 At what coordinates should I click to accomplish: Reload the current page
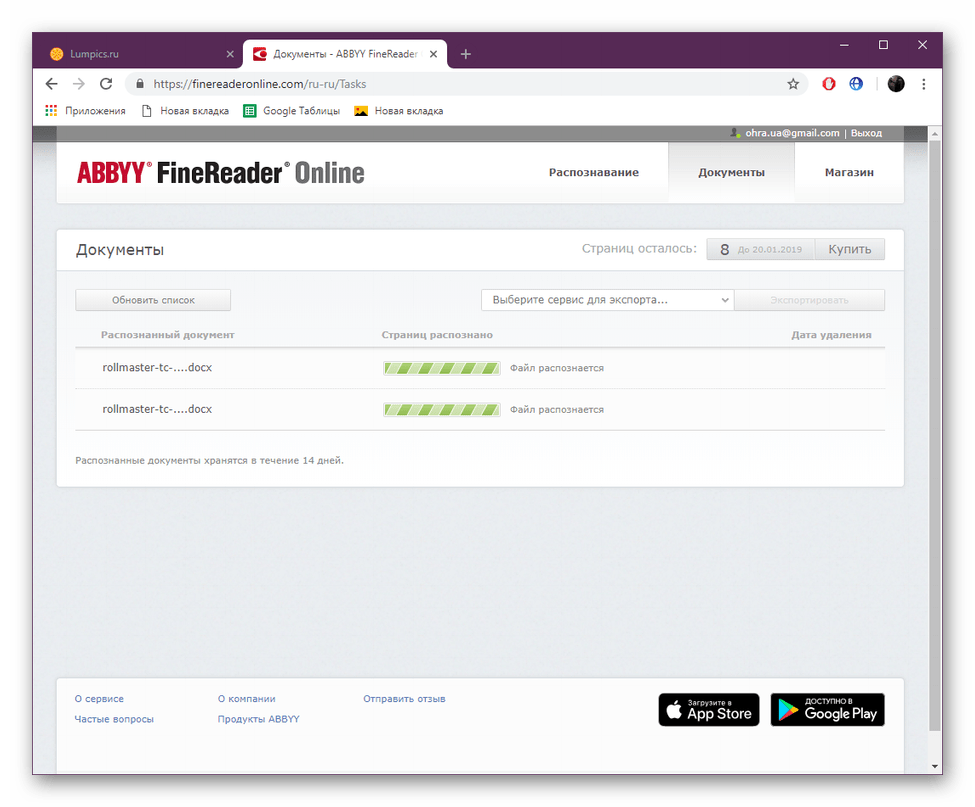click(x=106, y=84)
